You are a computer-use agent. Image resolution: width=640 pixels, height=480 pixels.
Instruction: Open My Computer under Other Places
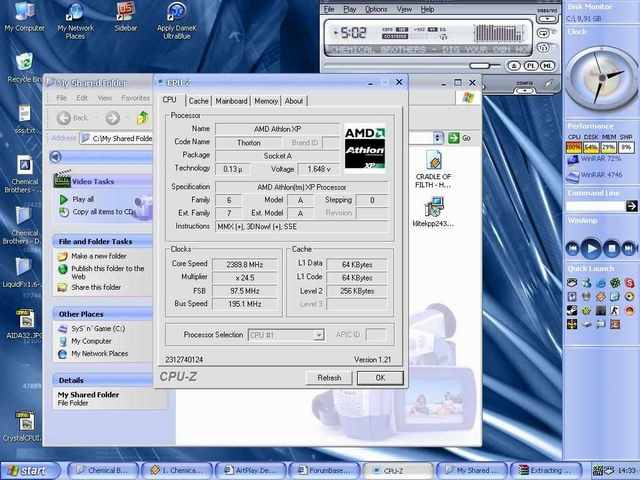click(86, 341)
